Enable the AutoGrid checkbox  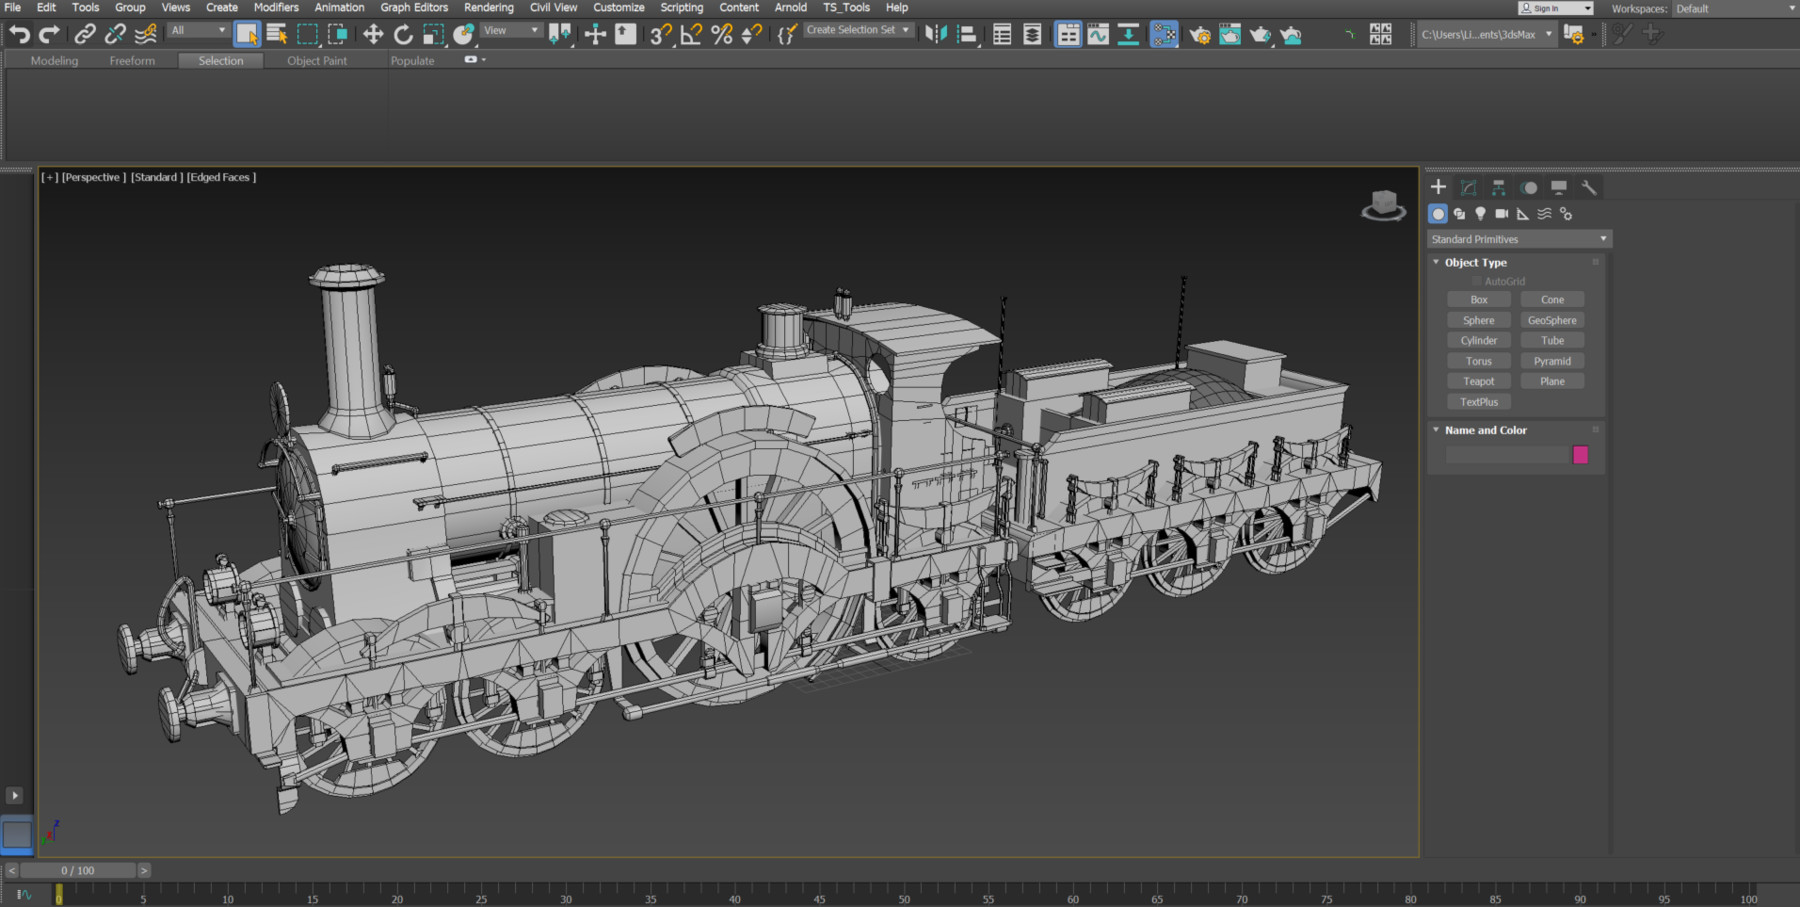(x=1476, y=281)
